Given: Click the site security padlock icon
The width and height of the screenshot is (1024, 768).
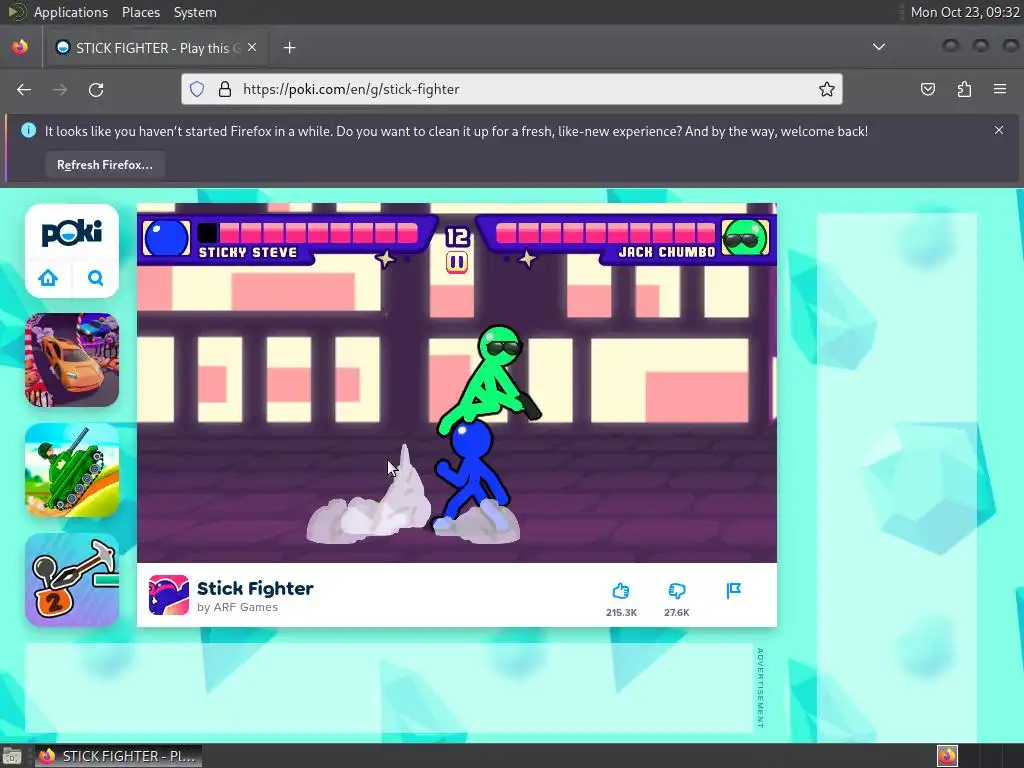Looking at the screenshot, I should pyautogui.click(x=225, y=89).
